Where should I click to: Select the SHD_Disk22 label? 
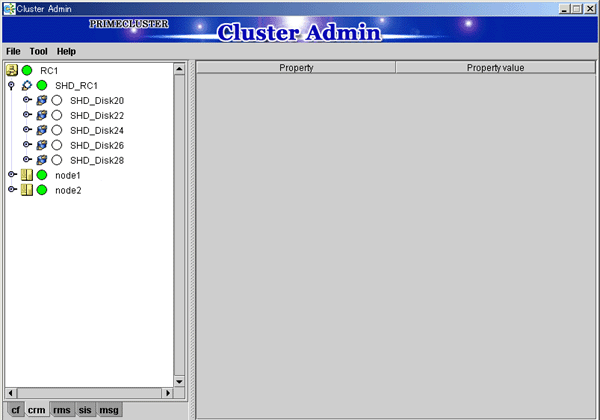click(97, 116)
